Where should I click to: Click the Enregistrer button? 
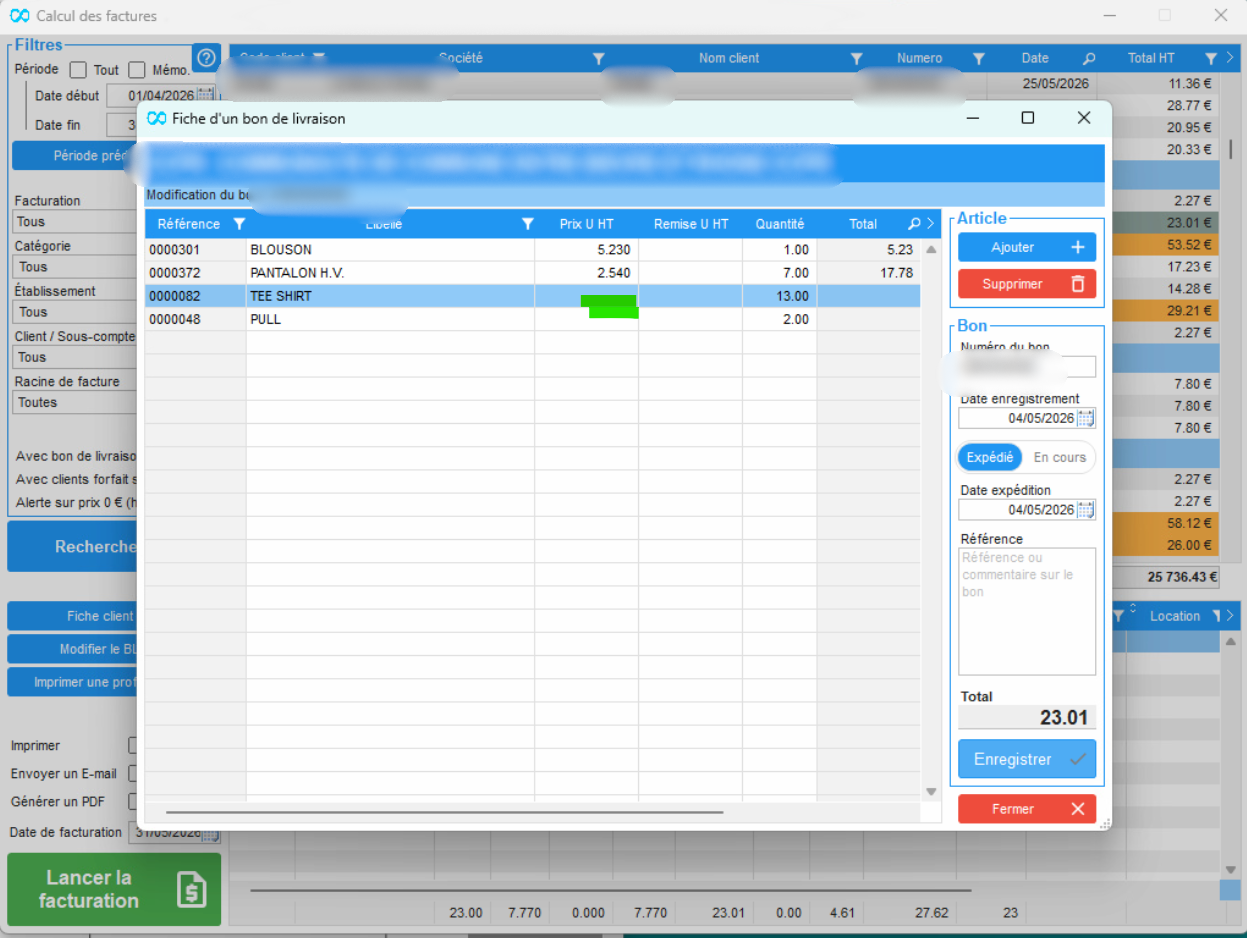pos(1027,759)
